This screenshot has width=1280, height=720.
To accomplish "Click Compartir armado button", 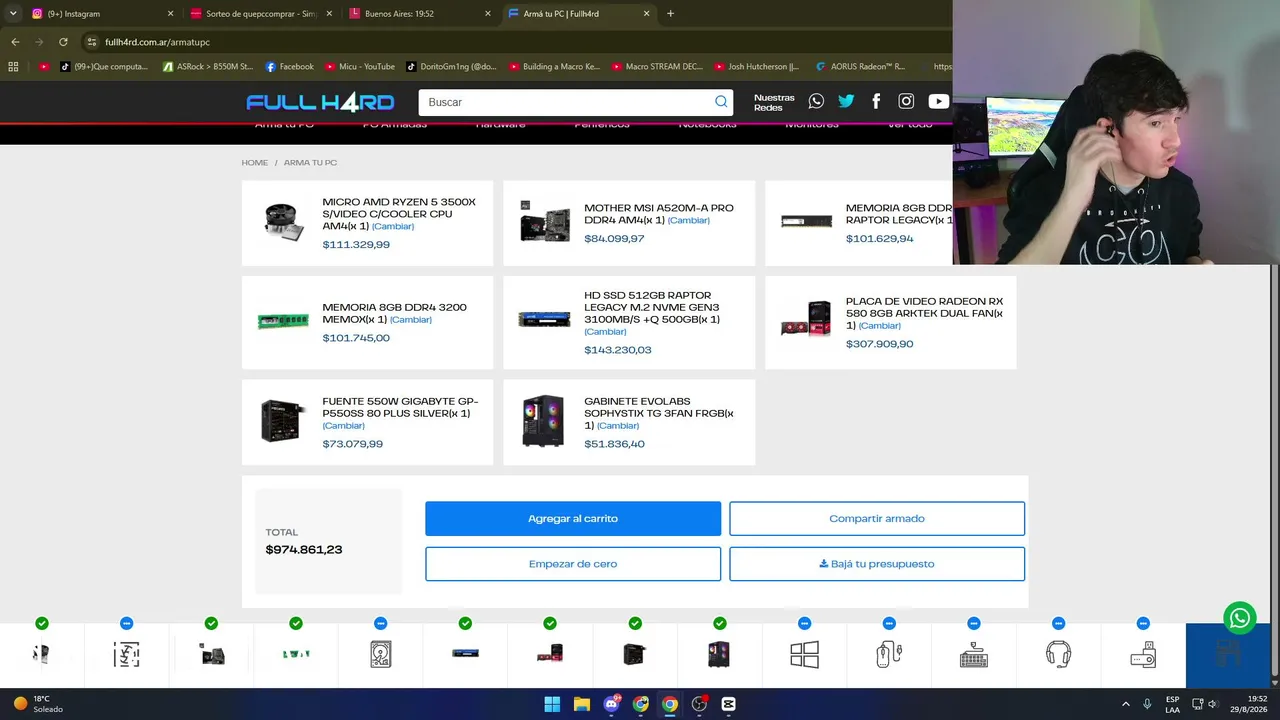I will (877, 519).
